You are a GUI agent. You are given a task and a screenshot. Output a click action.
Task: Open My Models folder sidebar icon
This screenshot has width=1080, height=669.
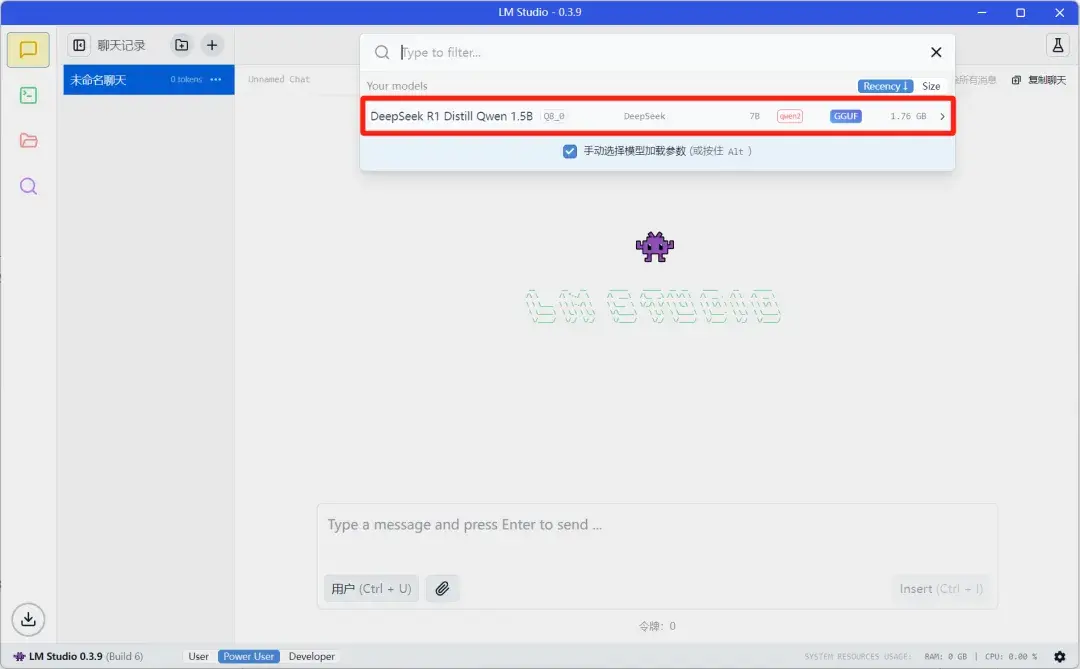pyautogui.click(x=28, y=141)
